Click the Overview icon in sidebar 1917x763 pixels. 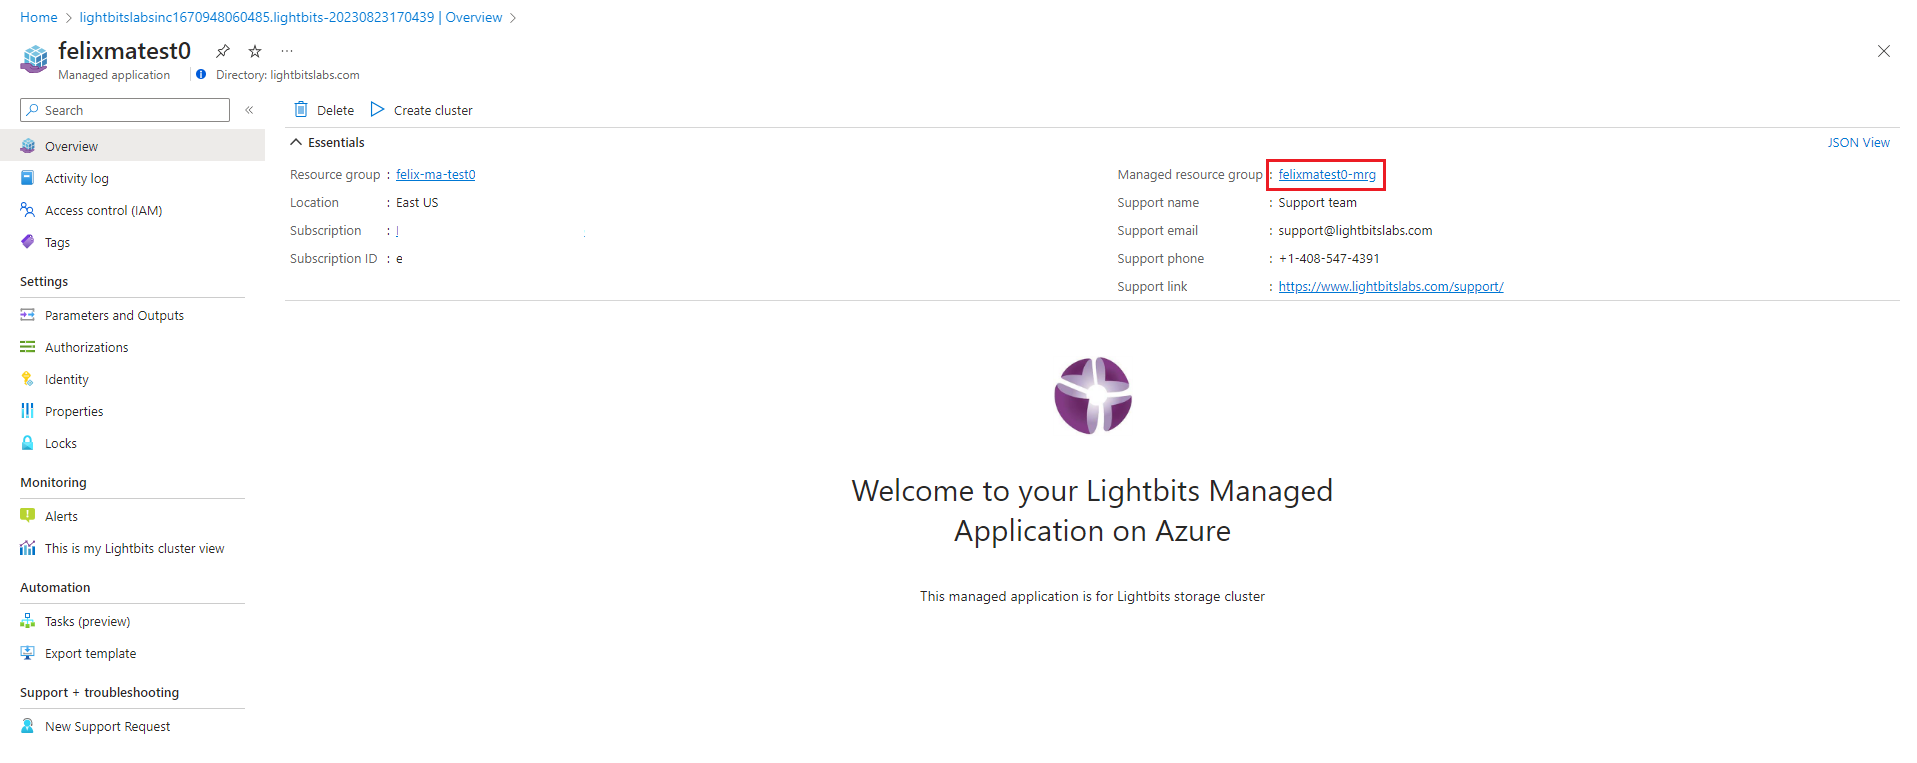(x=28, y=146)
